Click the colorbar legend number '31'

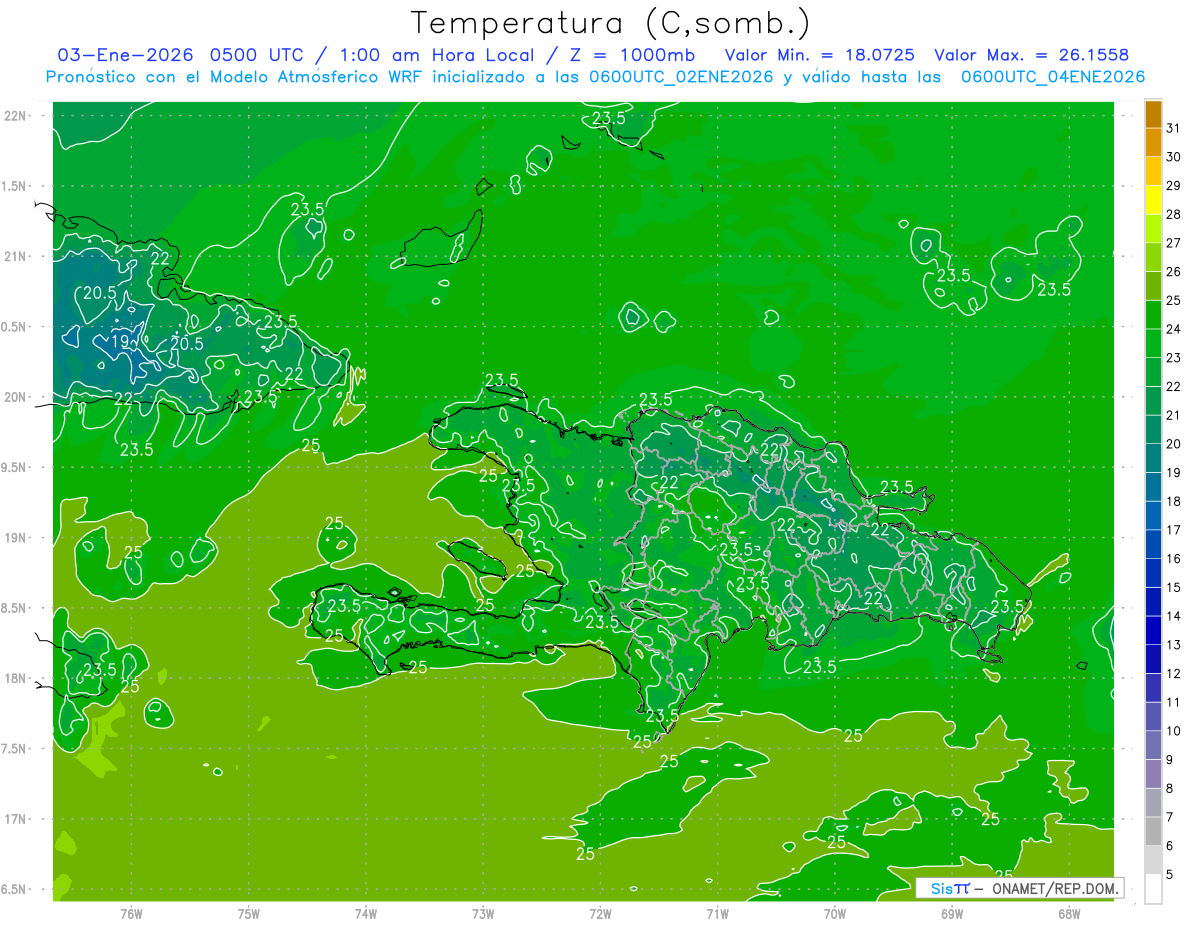(x=1173, y=128)
